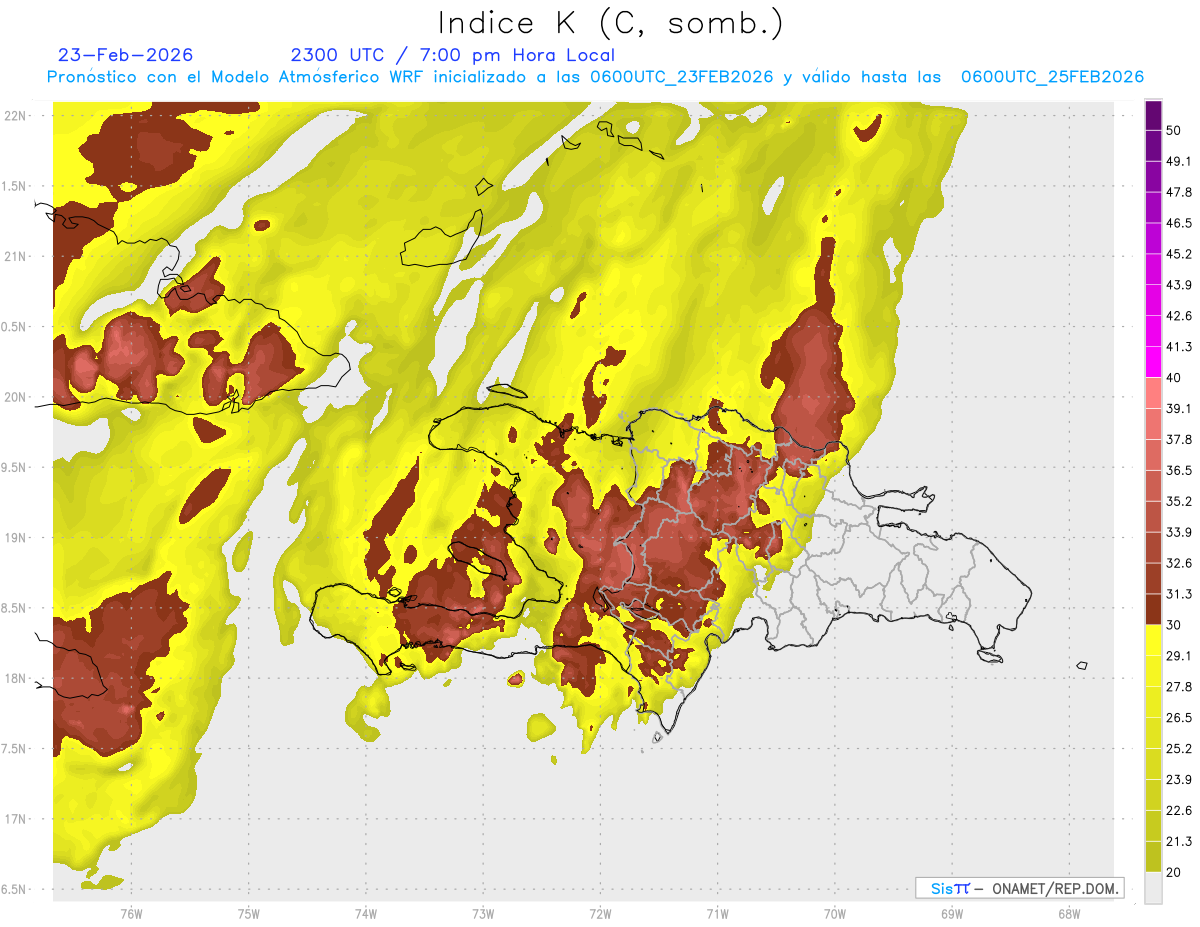The image size is (1200, 927).
Task: Click the '74W' longitude label
Action: coord(366,914)
